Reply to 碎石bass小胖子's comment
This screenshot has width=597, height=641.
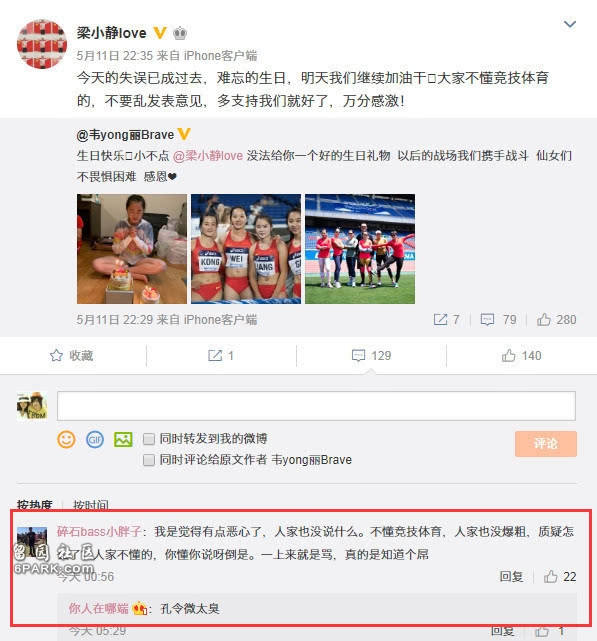511,576
